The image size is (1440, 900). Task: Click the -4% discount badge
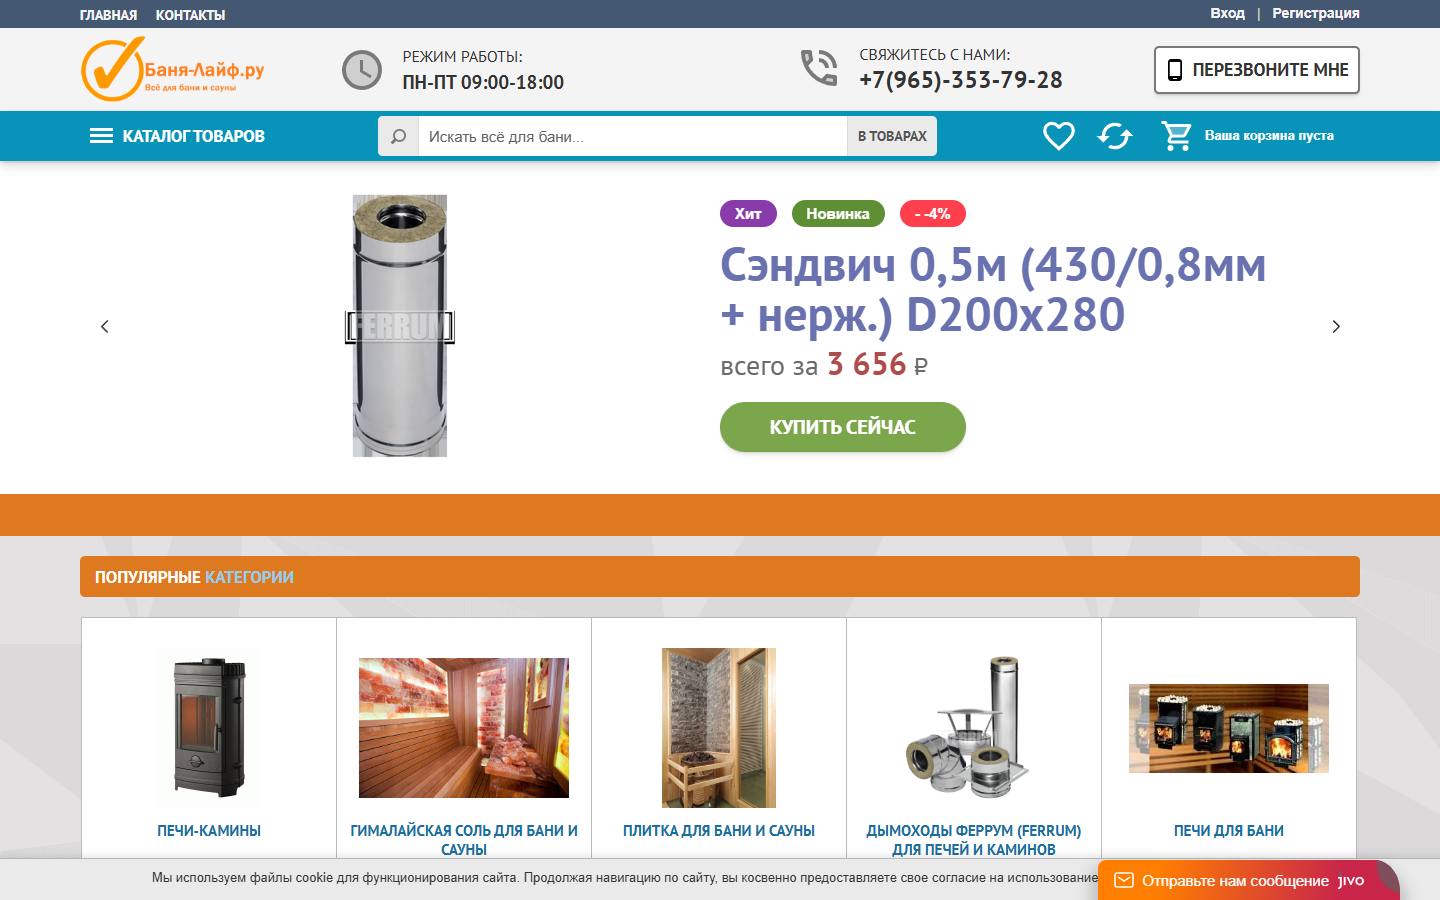(x=933, y=213)
